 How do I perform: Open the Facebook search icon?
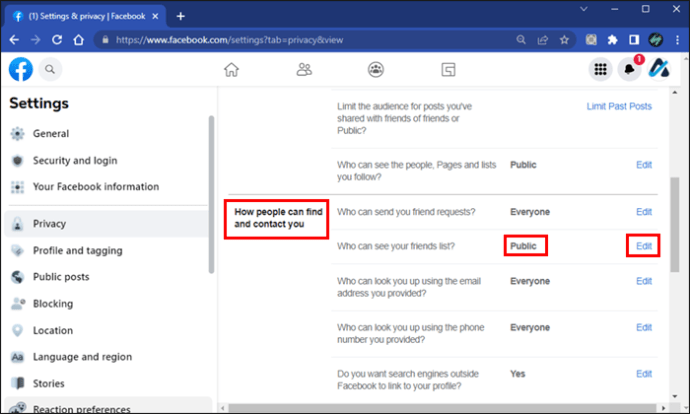tap(50, 69)
